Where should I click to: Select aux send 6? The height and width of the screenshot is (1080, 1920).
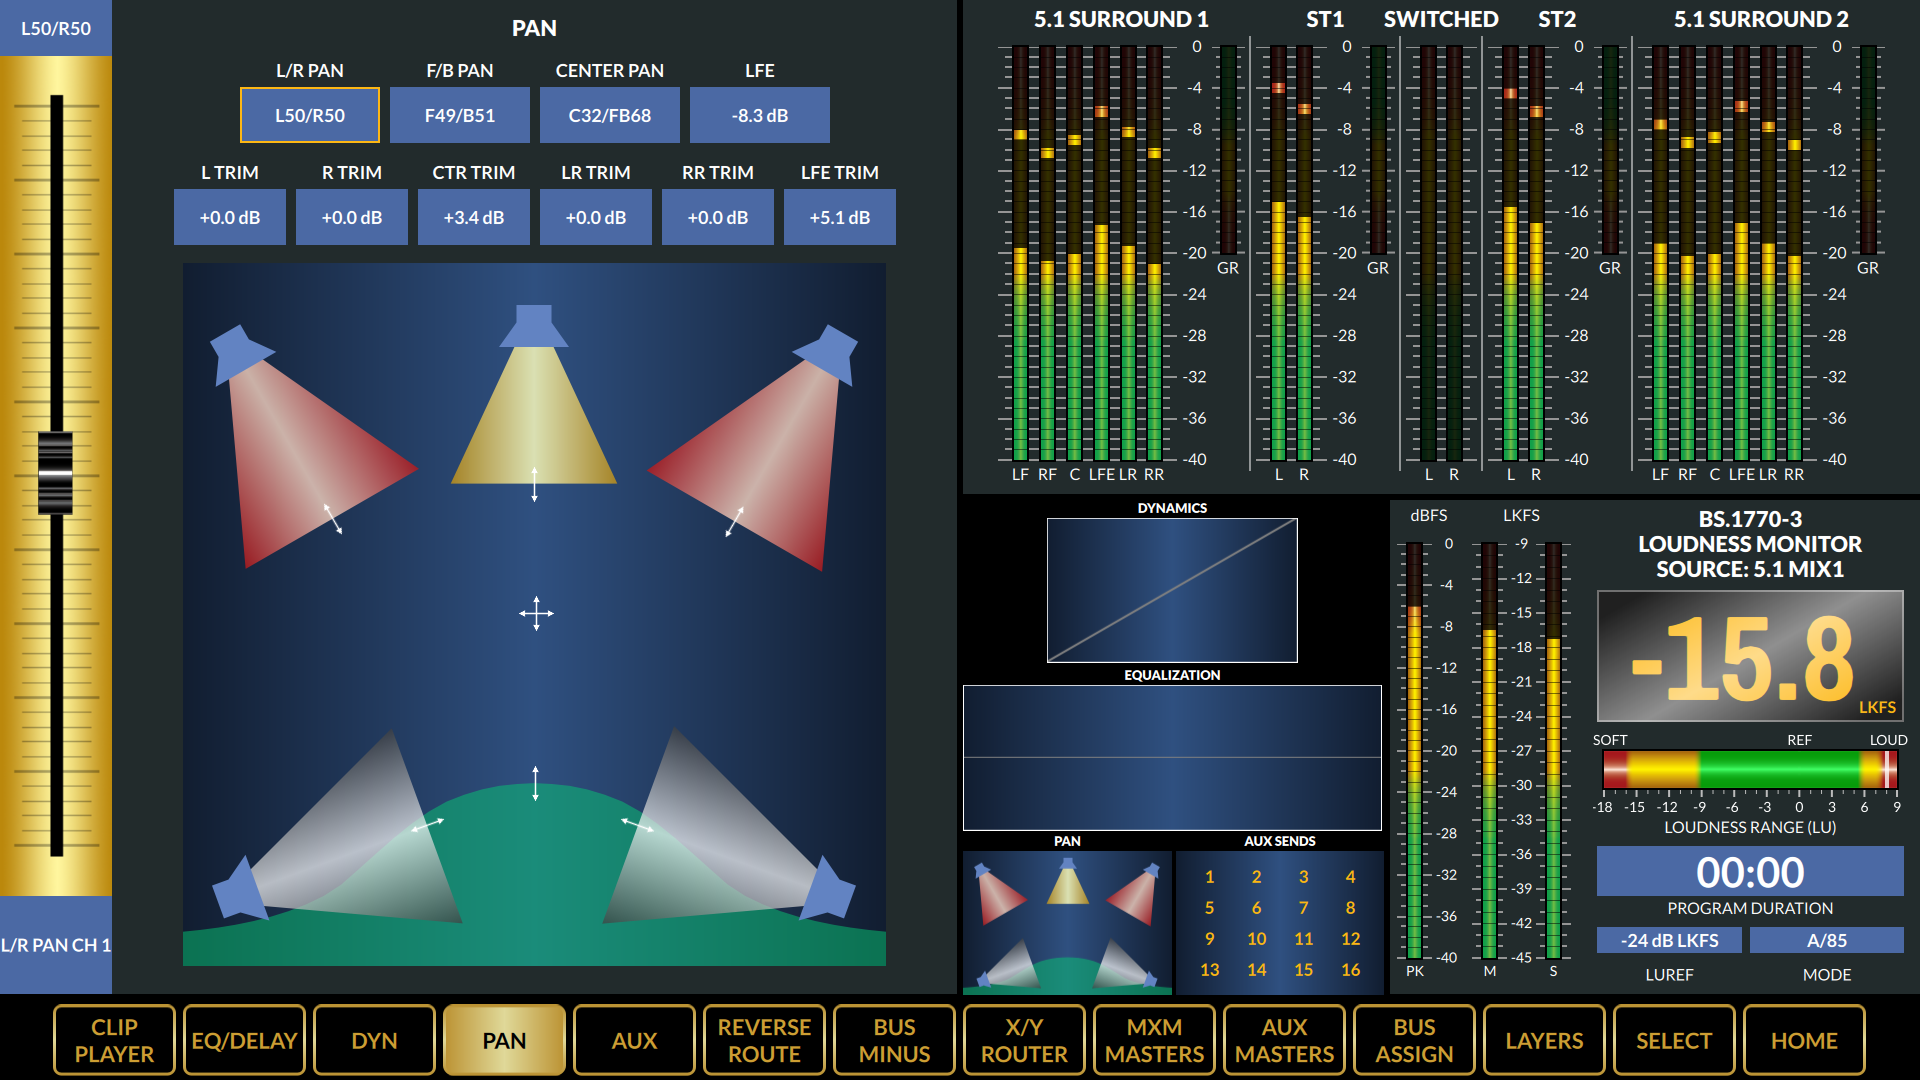1256,908
